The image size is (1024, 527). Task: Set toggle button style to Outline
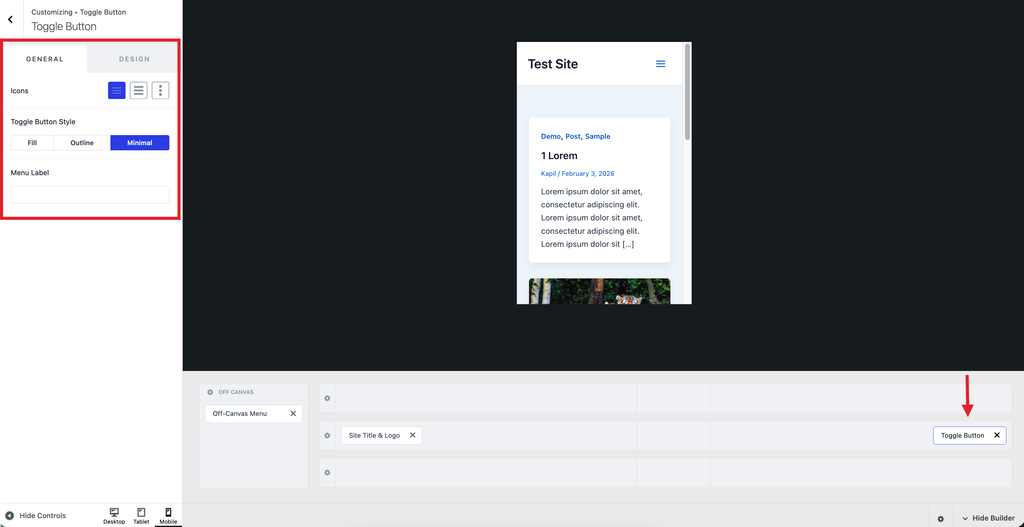[82, 142]
